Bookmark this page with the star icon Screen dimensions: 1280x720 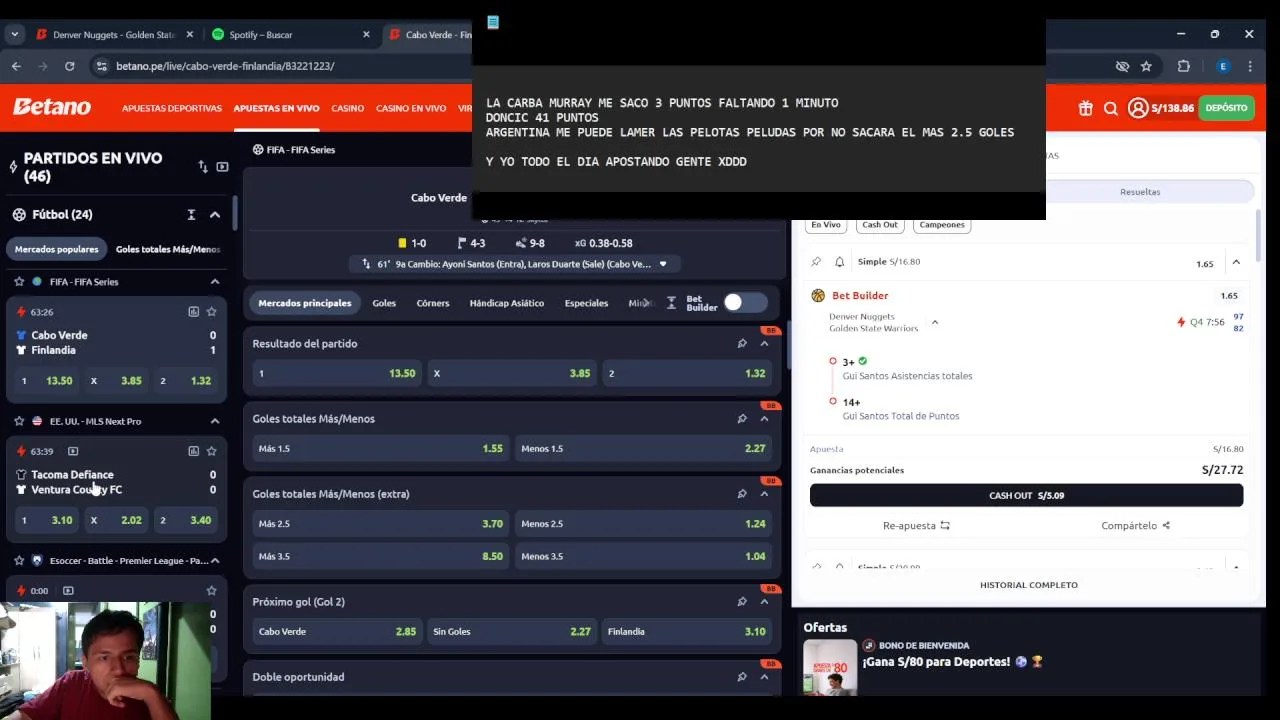point(1146,66)
